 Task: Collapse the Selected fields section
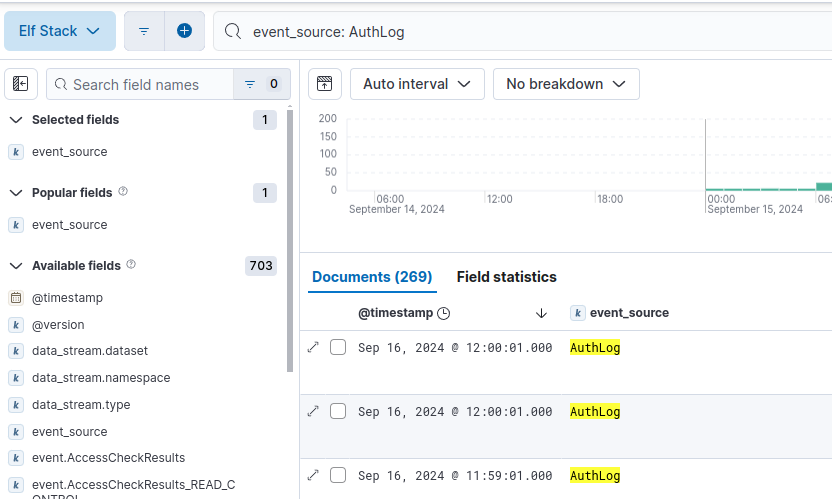pyautogui.click(x=16, y=120)
